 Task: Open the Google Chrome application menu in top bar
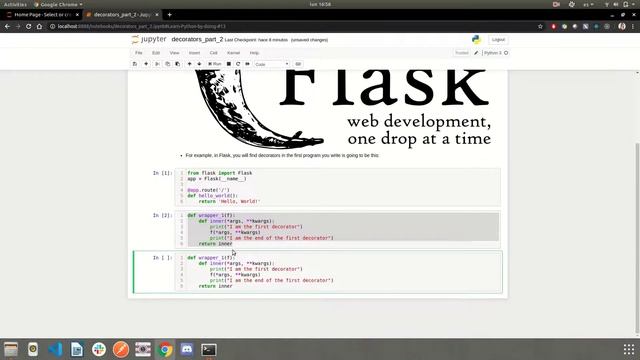tap(58, 4)
